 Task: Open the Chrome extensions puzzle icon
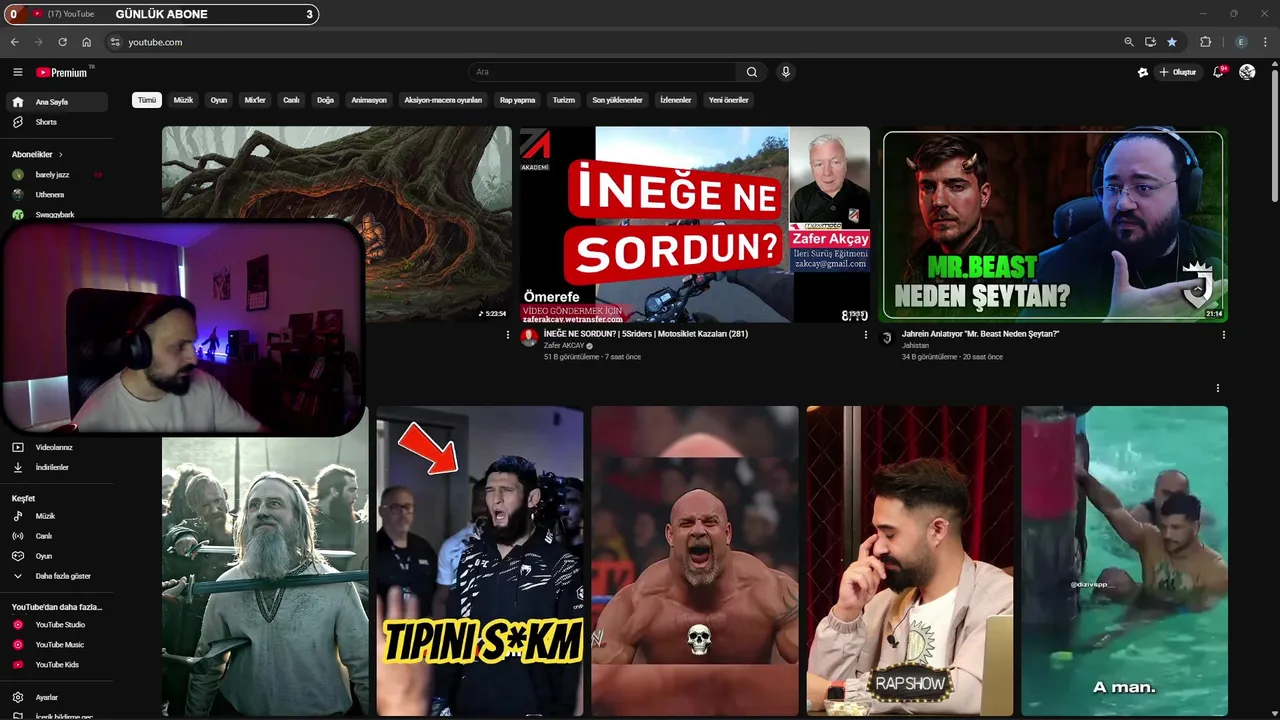[1205, 42]
